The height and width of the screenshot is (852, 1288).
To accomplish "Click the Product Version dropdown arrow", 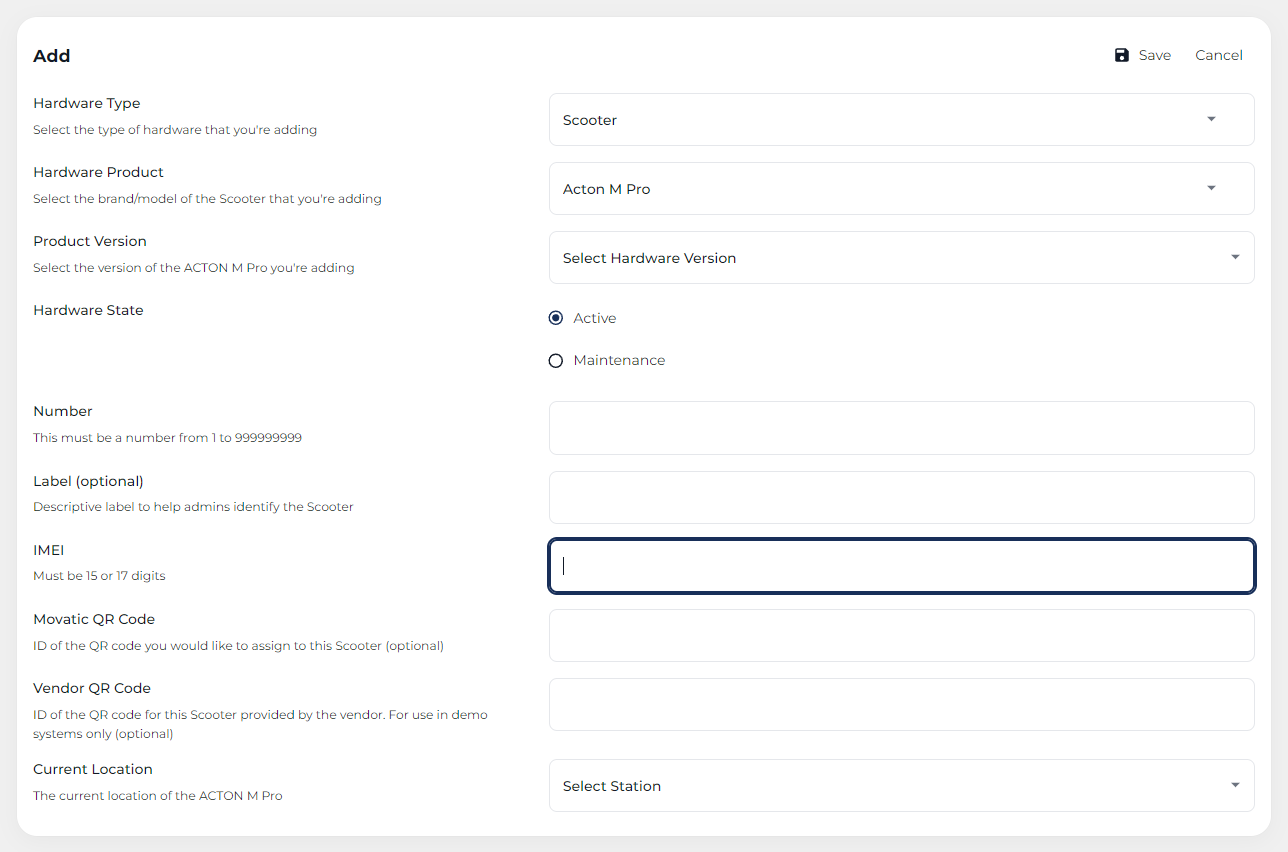I will point(1235,258).
